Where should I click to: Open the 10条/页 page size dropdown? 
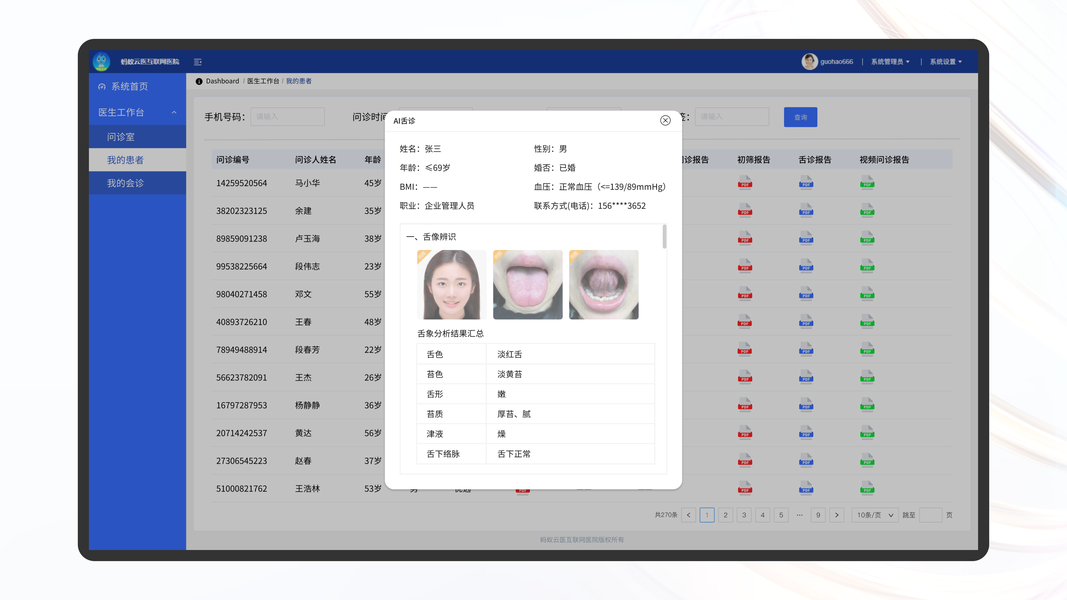[874, 515]
